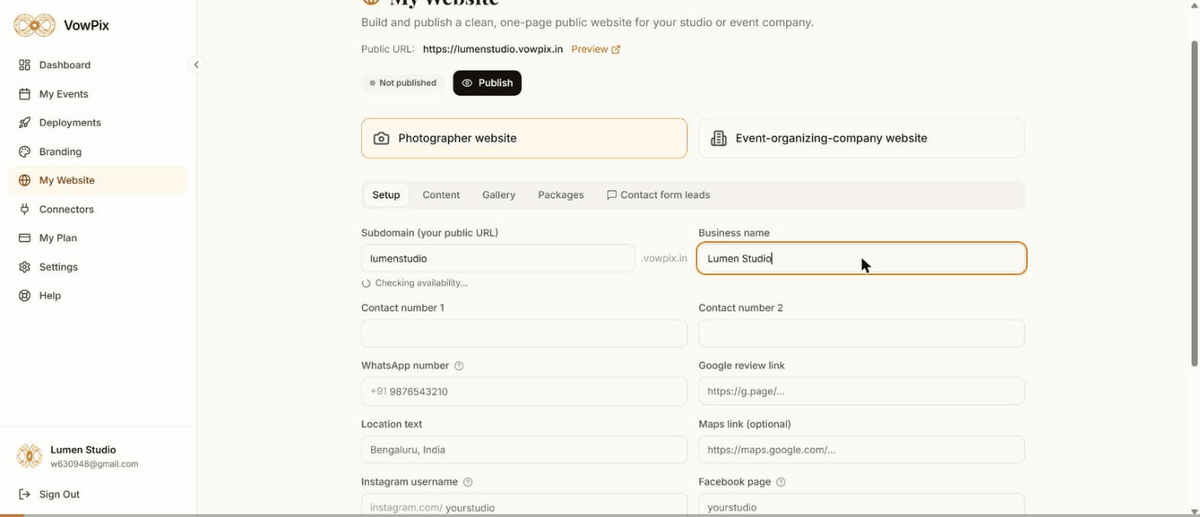
Task: Focus the Contact number 2 field
Action: 861,334
